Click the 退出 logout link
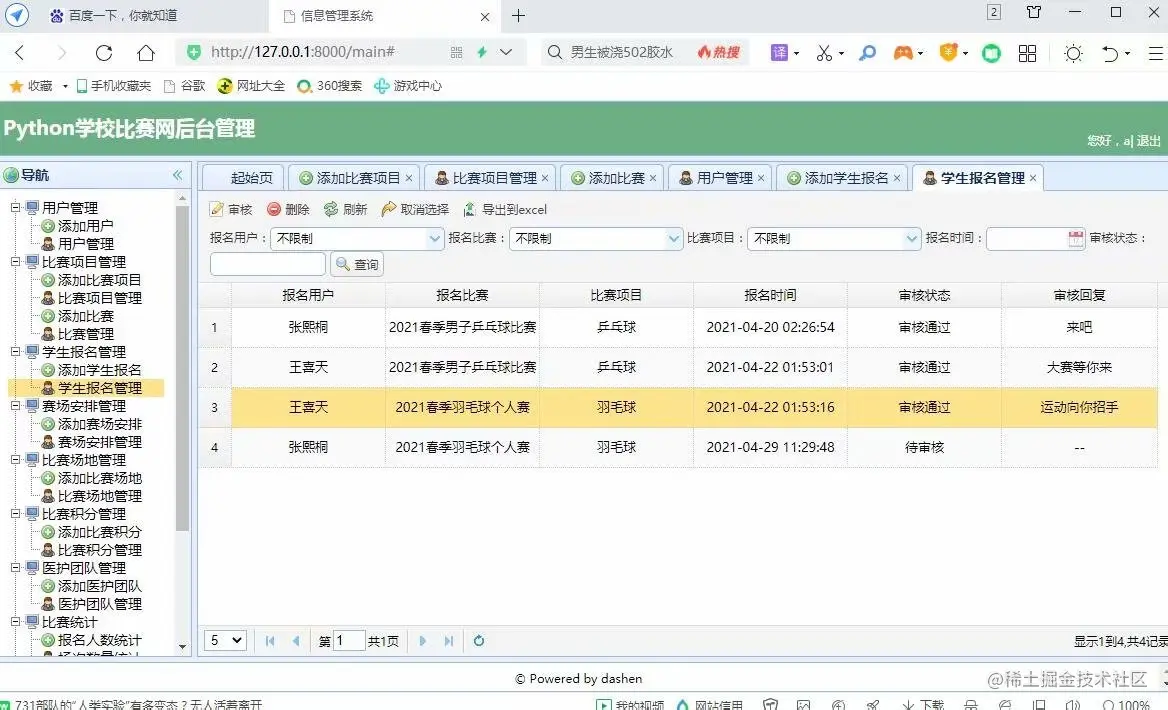Screen dimensions: 1168x710 point(1148,141)
